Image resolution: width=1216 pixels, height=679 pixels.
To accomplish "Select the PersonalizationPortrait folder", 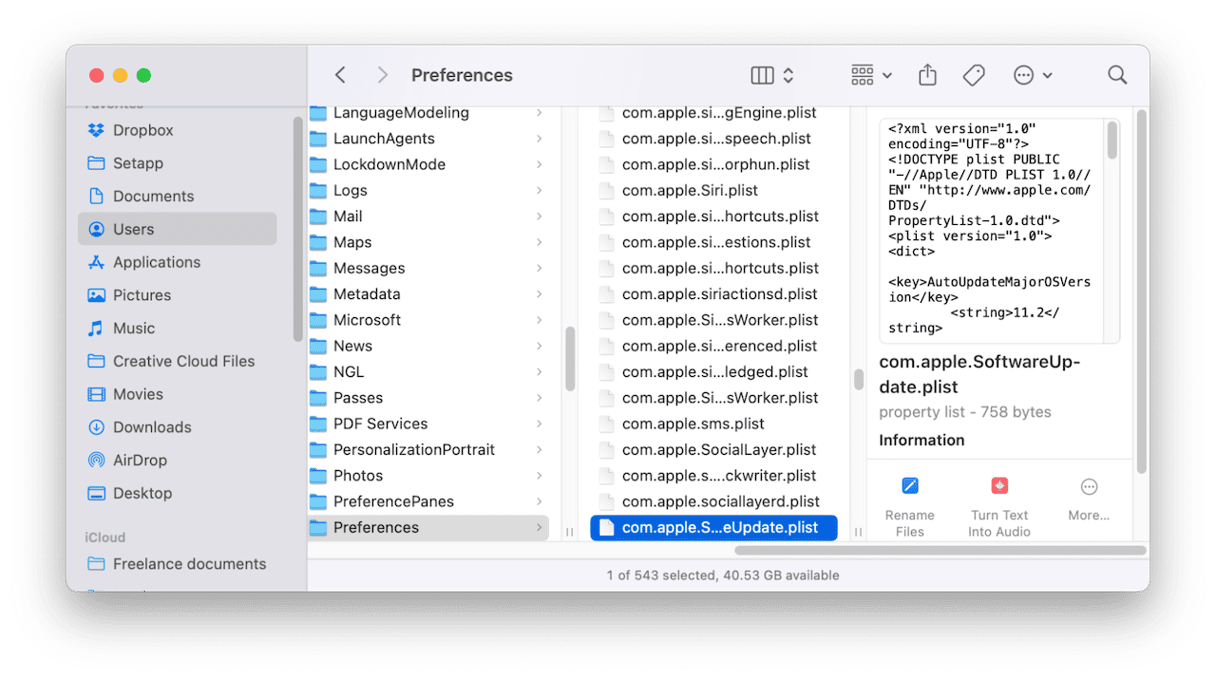I will click(429, 450).
